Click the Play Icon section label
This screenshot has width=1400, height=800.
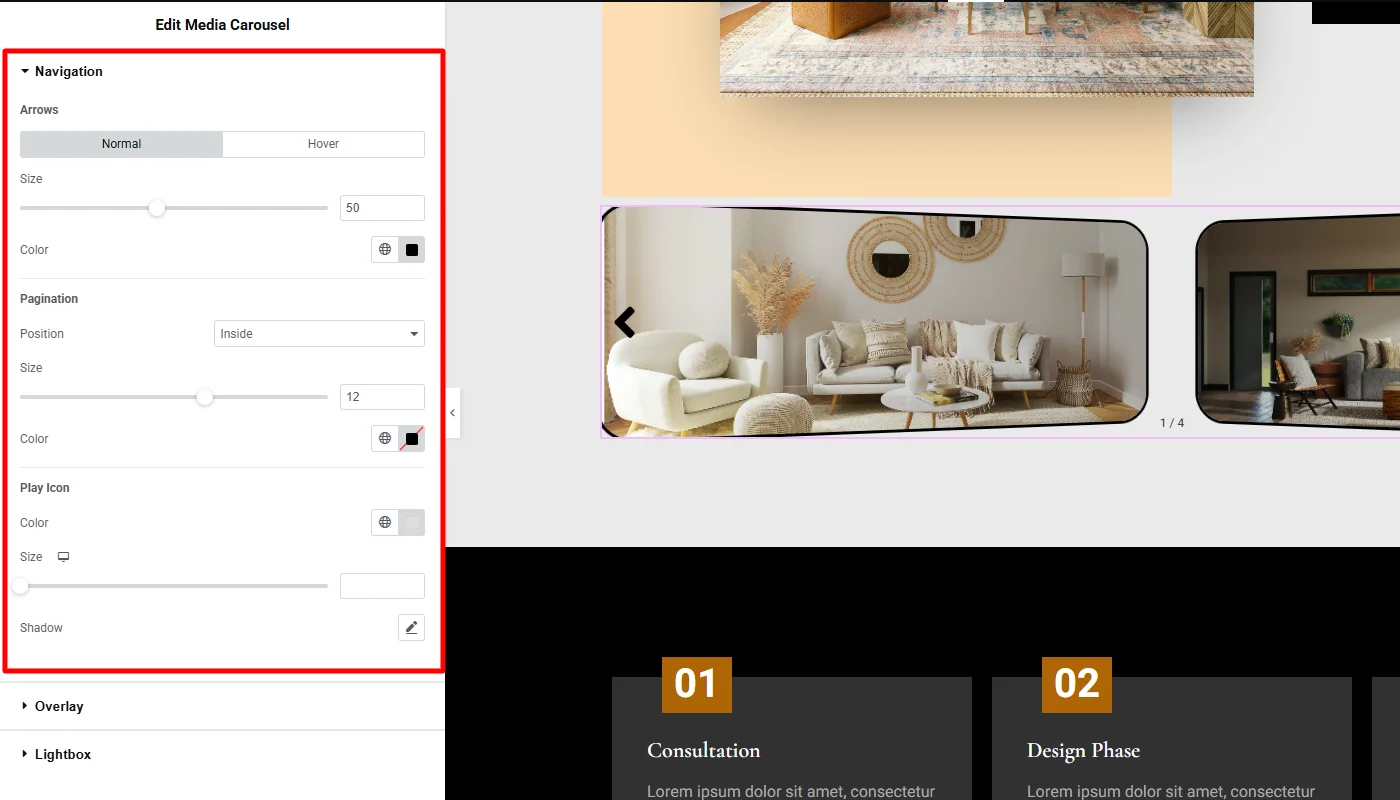[x=45, y=488]
